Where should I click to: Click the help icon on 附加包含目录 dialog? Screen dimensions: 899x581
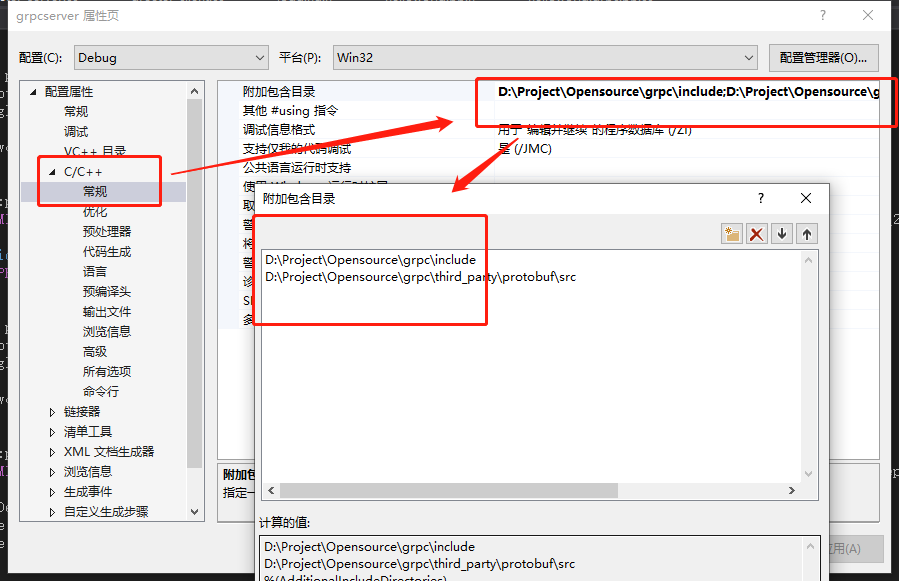[761, 197]
